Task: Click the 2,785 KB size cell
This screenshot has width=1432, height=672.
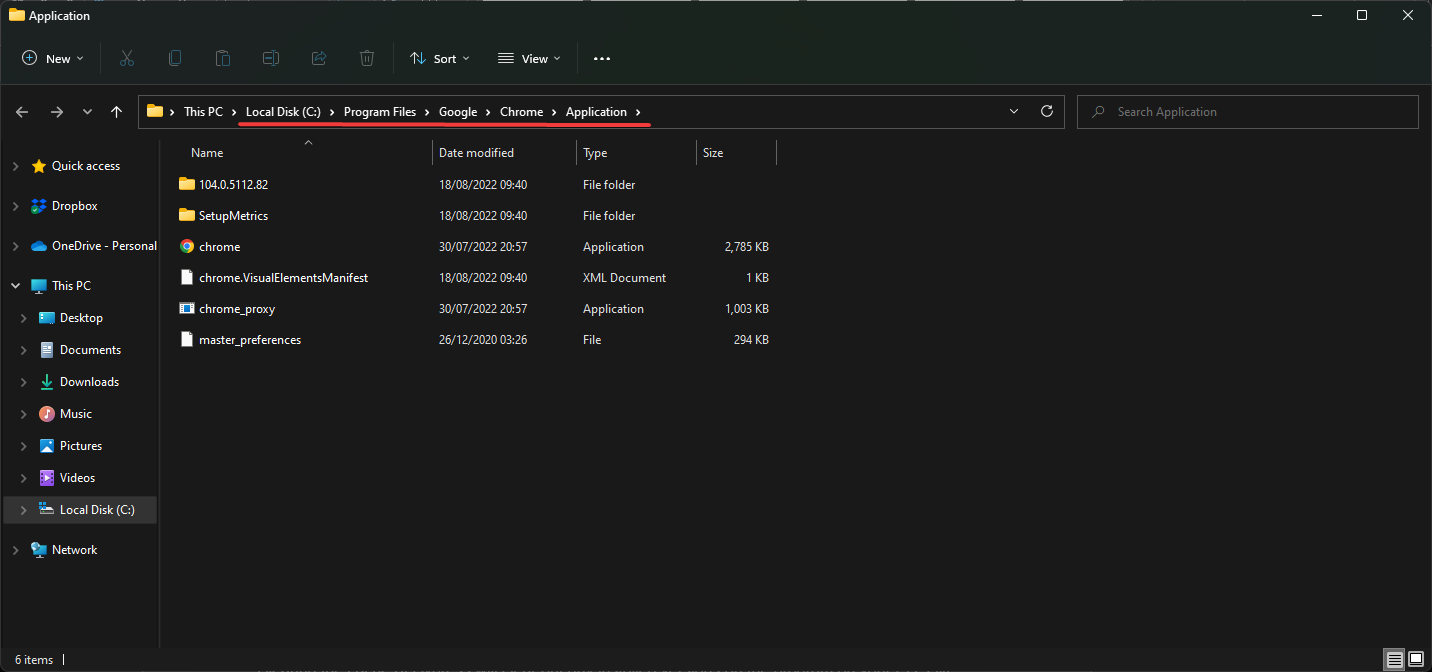Action: (747, 247)
